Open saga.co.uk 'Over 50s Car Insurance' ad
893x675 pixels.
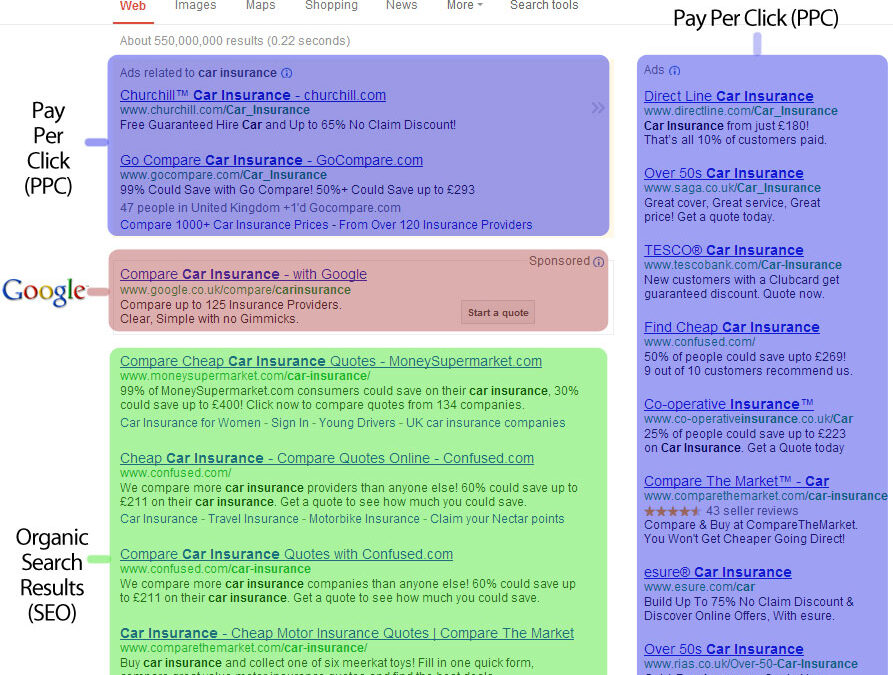[x=723, y=173]
